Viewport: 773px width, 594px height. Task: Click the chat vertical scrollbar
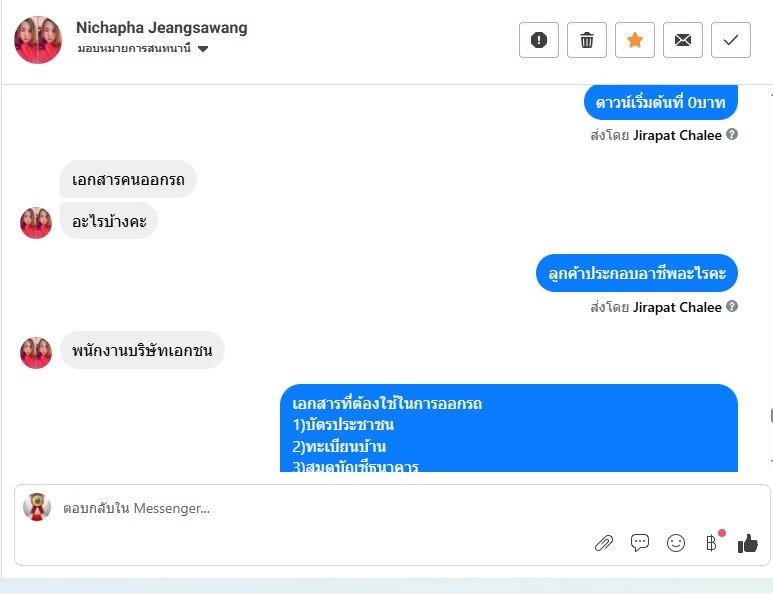pyautogui.click(x=771, y=416)
